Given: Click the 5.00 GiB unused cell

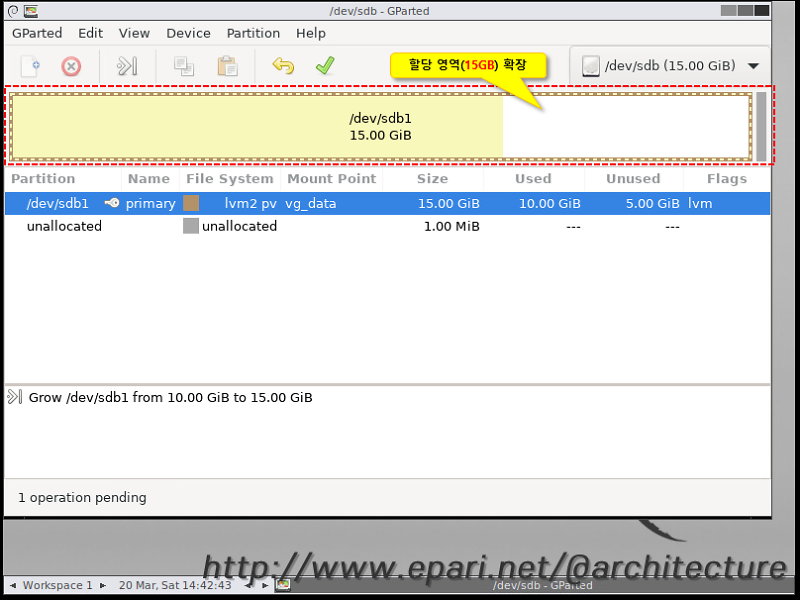Looking at the screenshot, I should coord(653,204).
